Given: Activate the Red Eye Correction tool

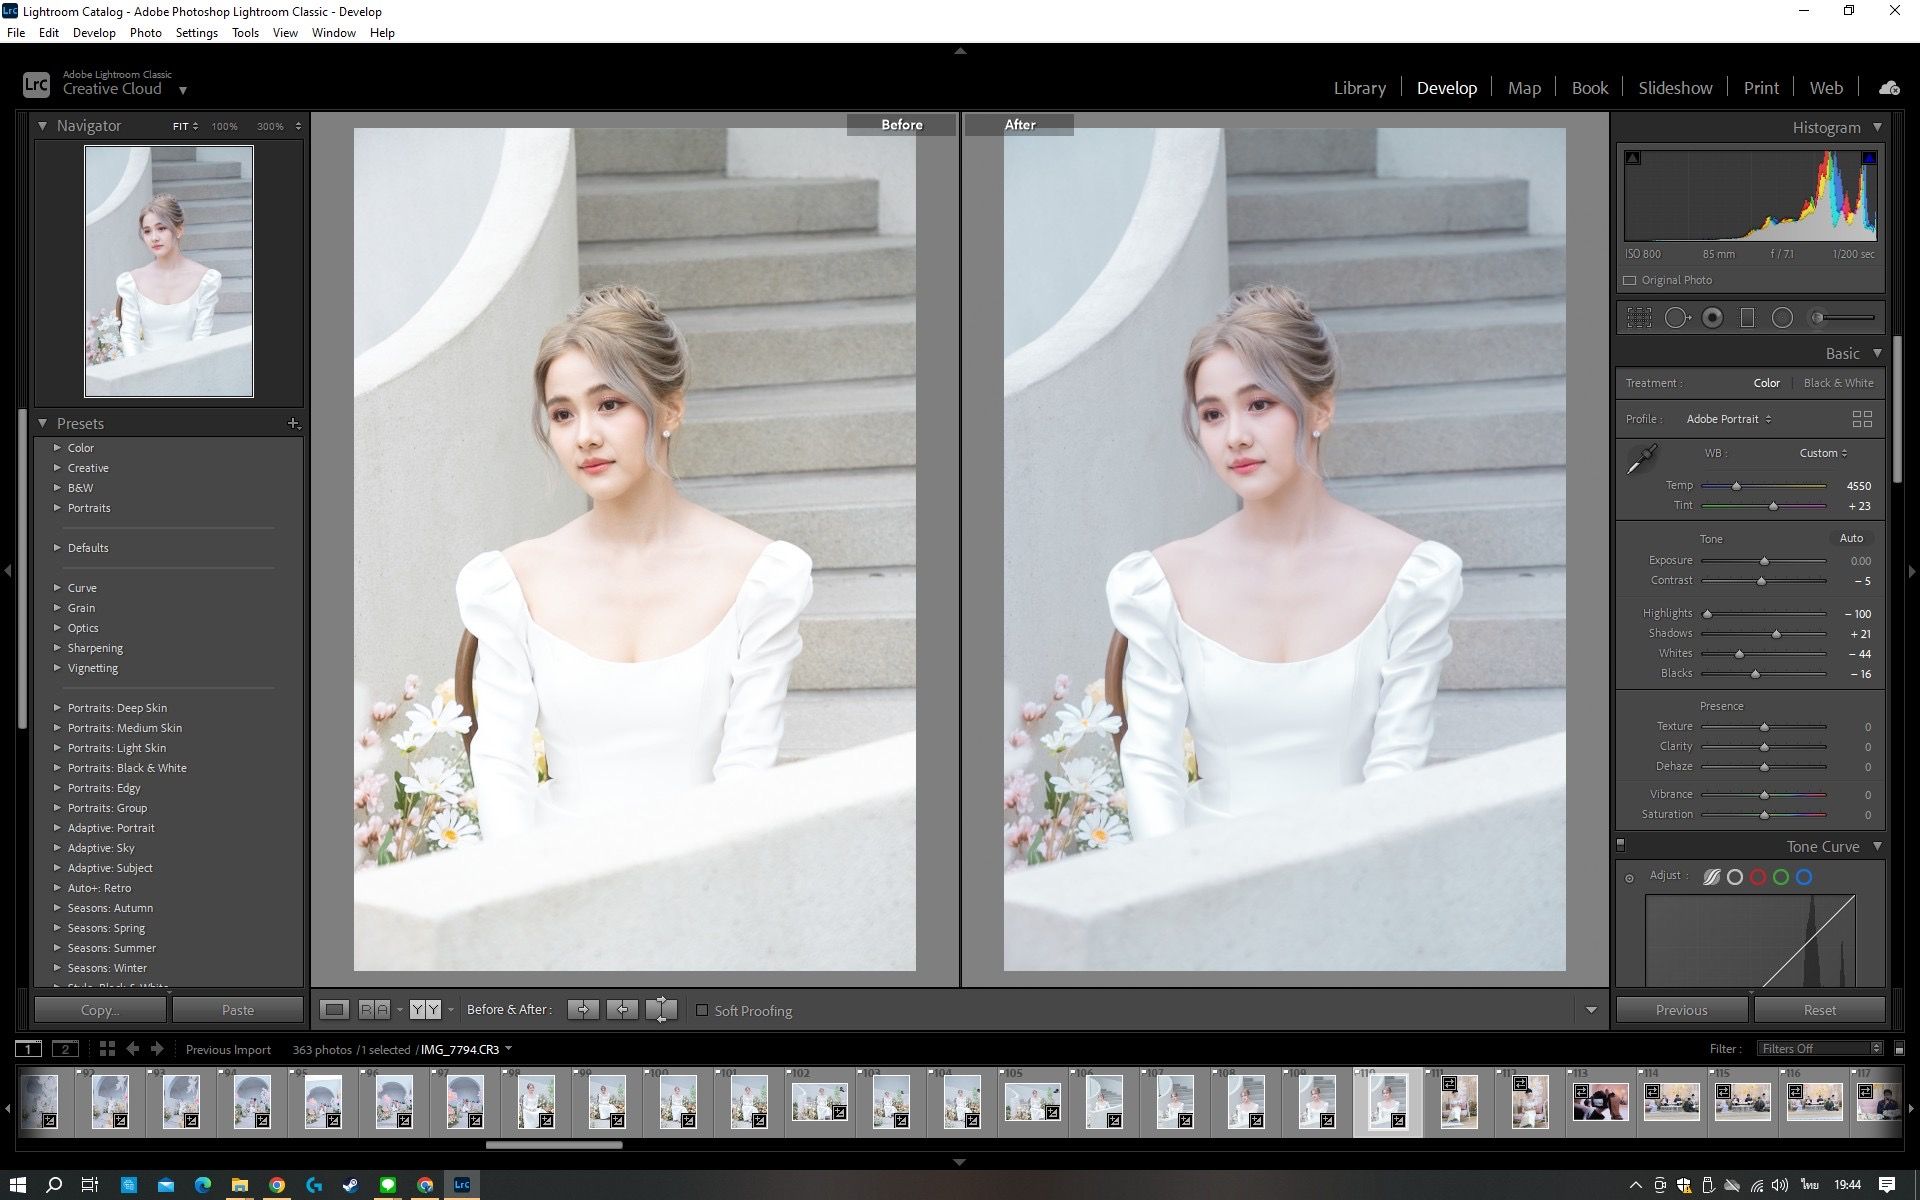Looking at the screenshot, I should (1713, 318).
